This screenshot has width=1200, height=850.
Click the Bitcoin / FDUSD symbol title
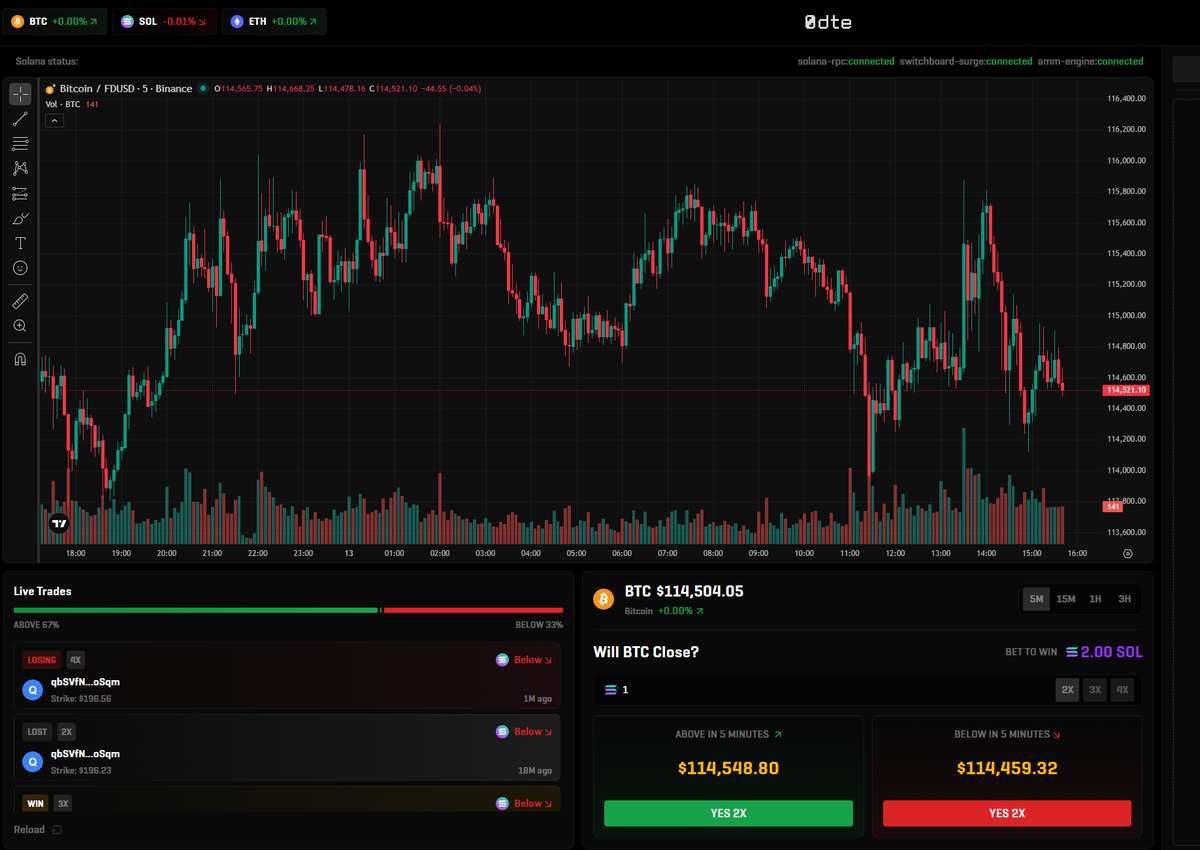(x=126, y=88)
